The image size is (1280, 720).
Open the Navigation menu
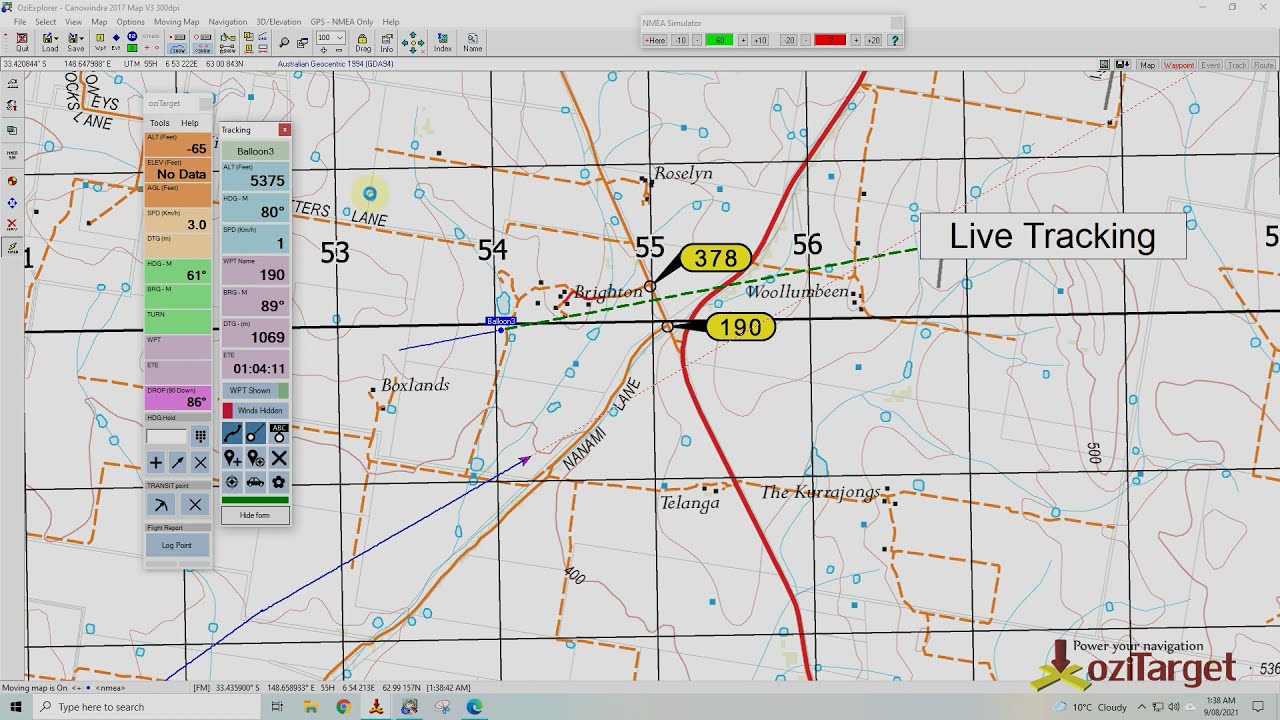[228, 22]
